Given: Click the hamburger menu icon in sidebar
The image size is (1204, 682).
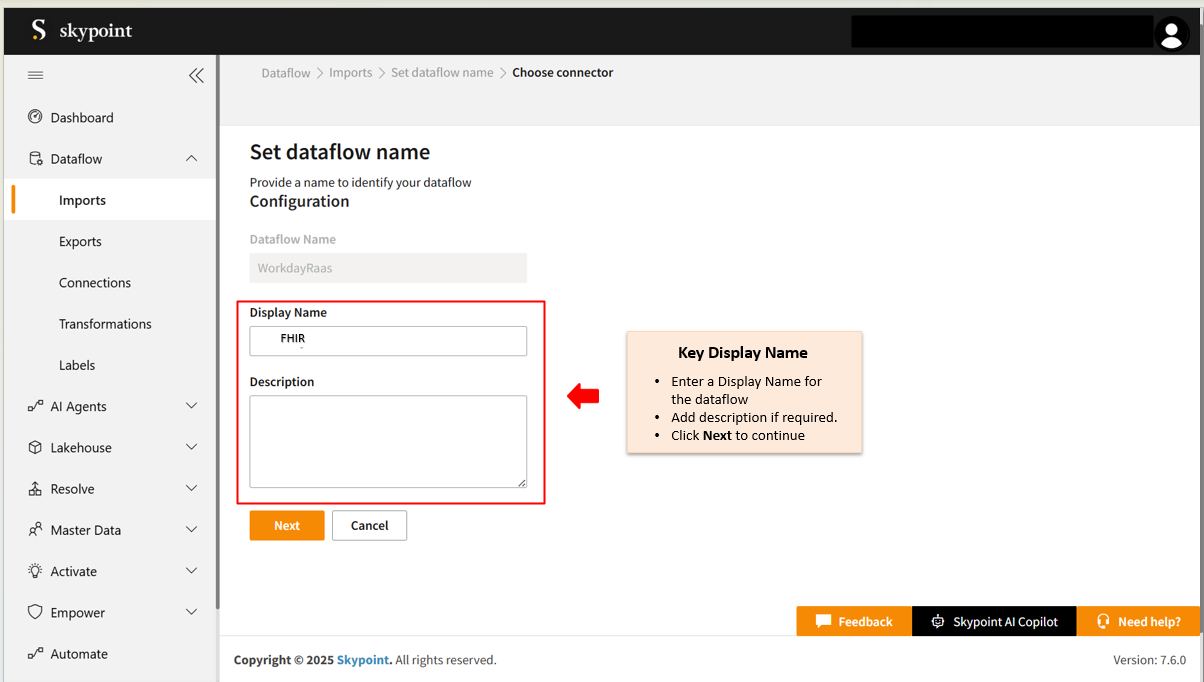Looking at the screenshot, I should click(36, 76).
